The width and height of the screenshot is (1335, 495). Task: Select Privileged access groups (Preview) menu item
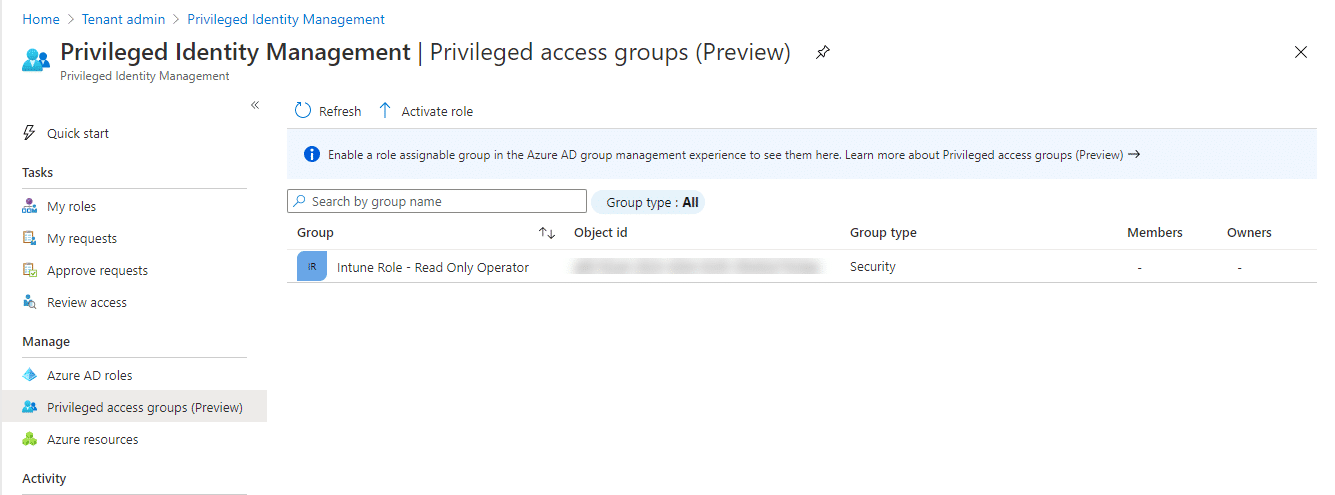(x=145, y=408)
